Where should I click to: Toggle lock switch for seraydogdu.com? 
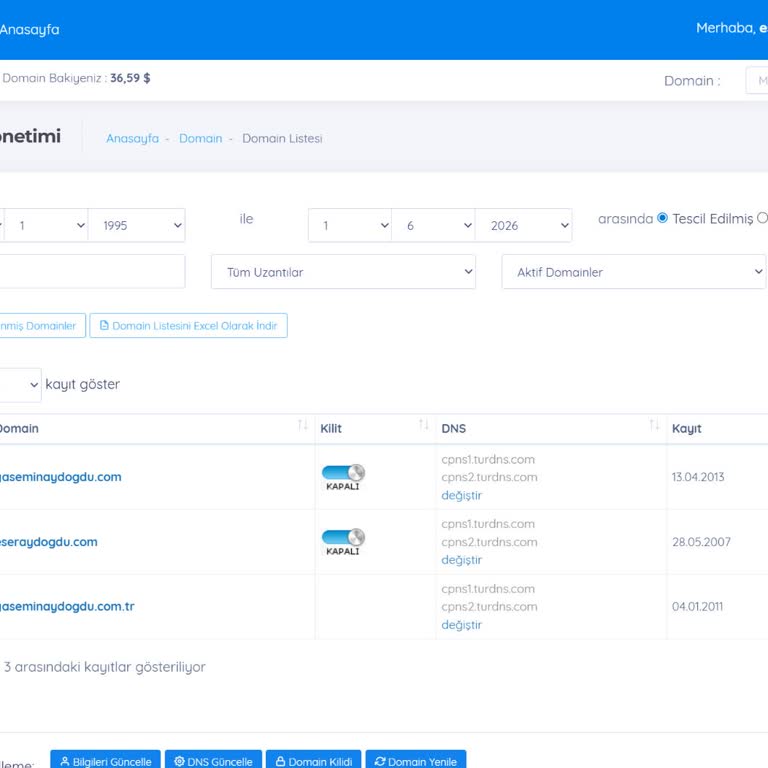tap(343, 537)
